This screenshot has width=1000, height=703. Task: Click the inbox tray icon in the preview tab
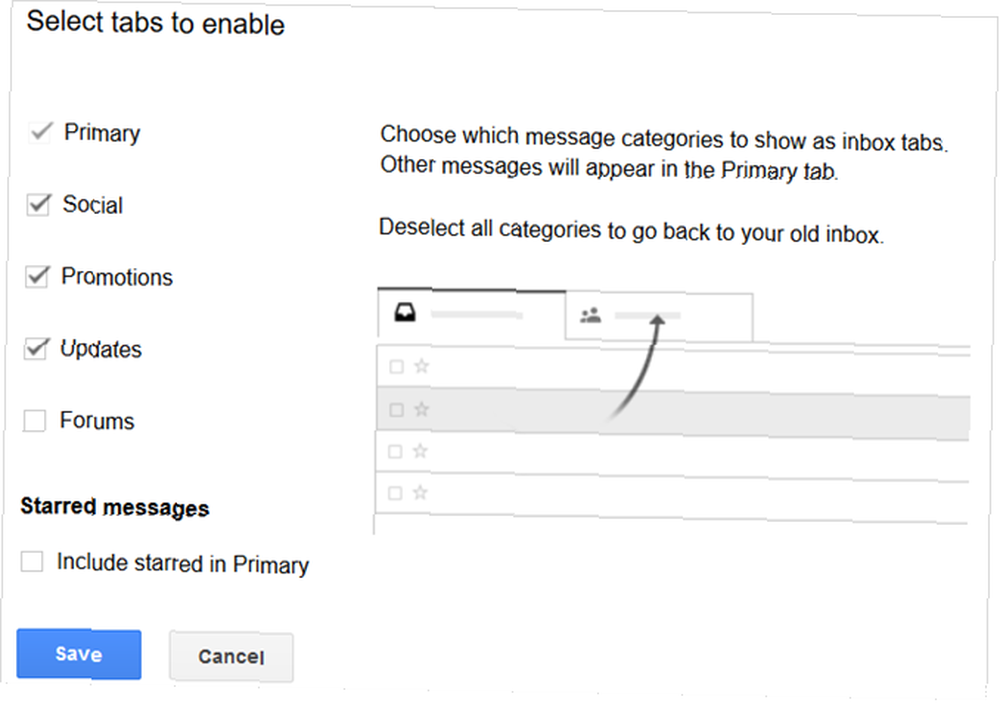click(x=405, y=313)
